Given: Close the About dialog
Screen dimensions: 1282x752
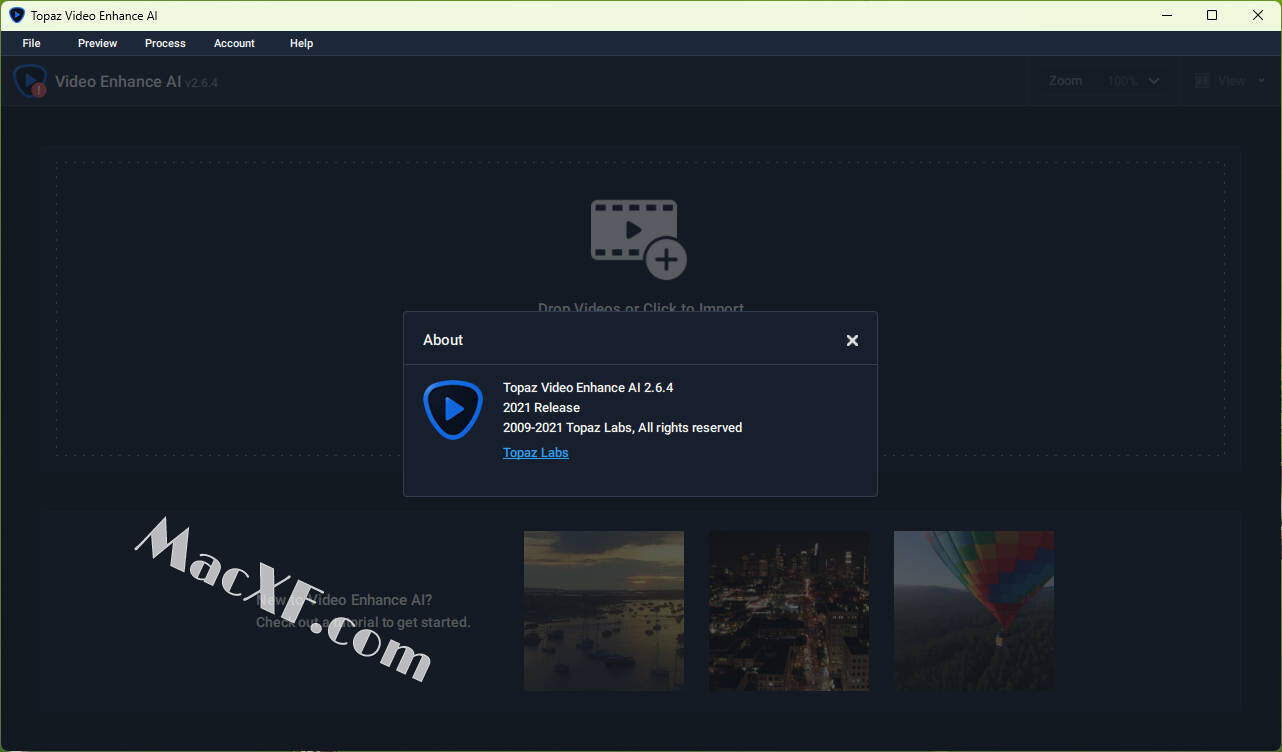Looking at the screenshot, I should pos(852,340).
